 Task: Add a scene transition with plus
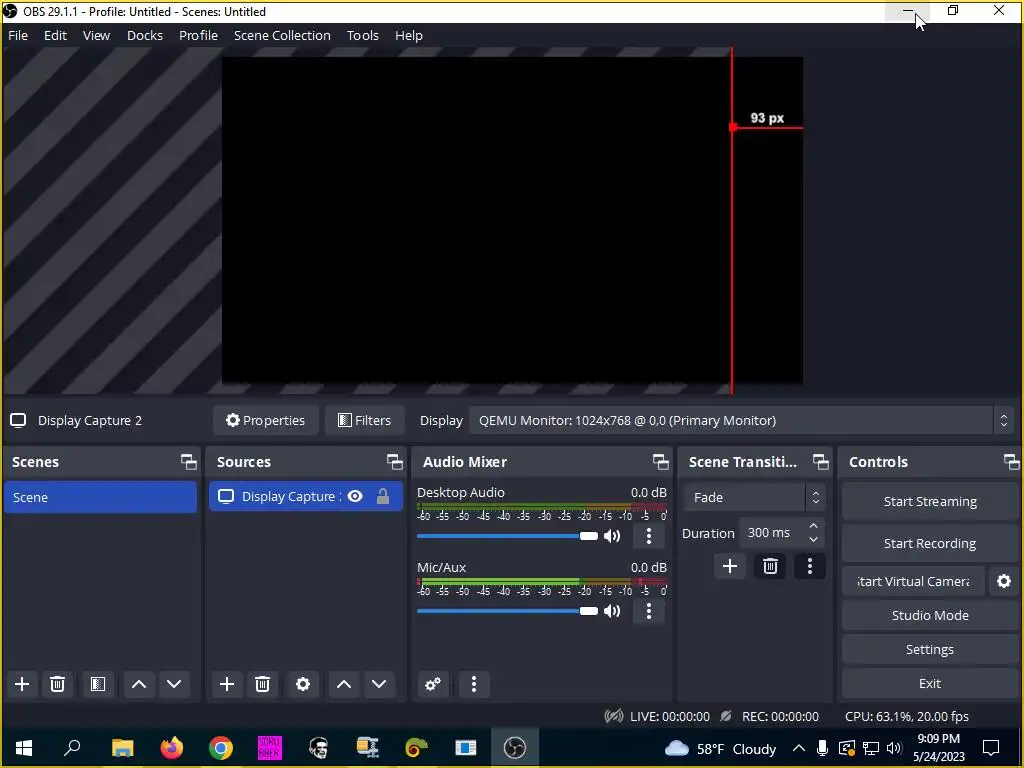pyautogui.click(x=730, y=566)
